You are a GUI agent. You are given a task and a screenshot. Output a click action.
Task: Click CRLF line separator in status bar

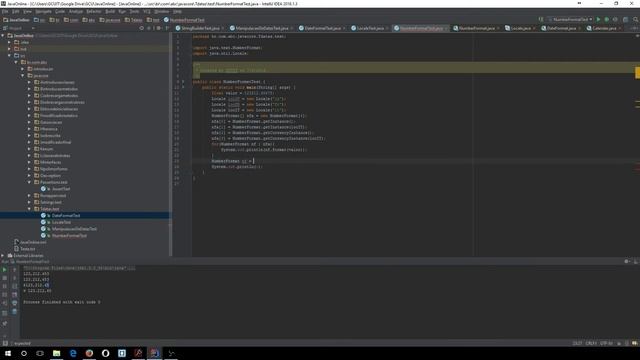[x=591, y=343]
